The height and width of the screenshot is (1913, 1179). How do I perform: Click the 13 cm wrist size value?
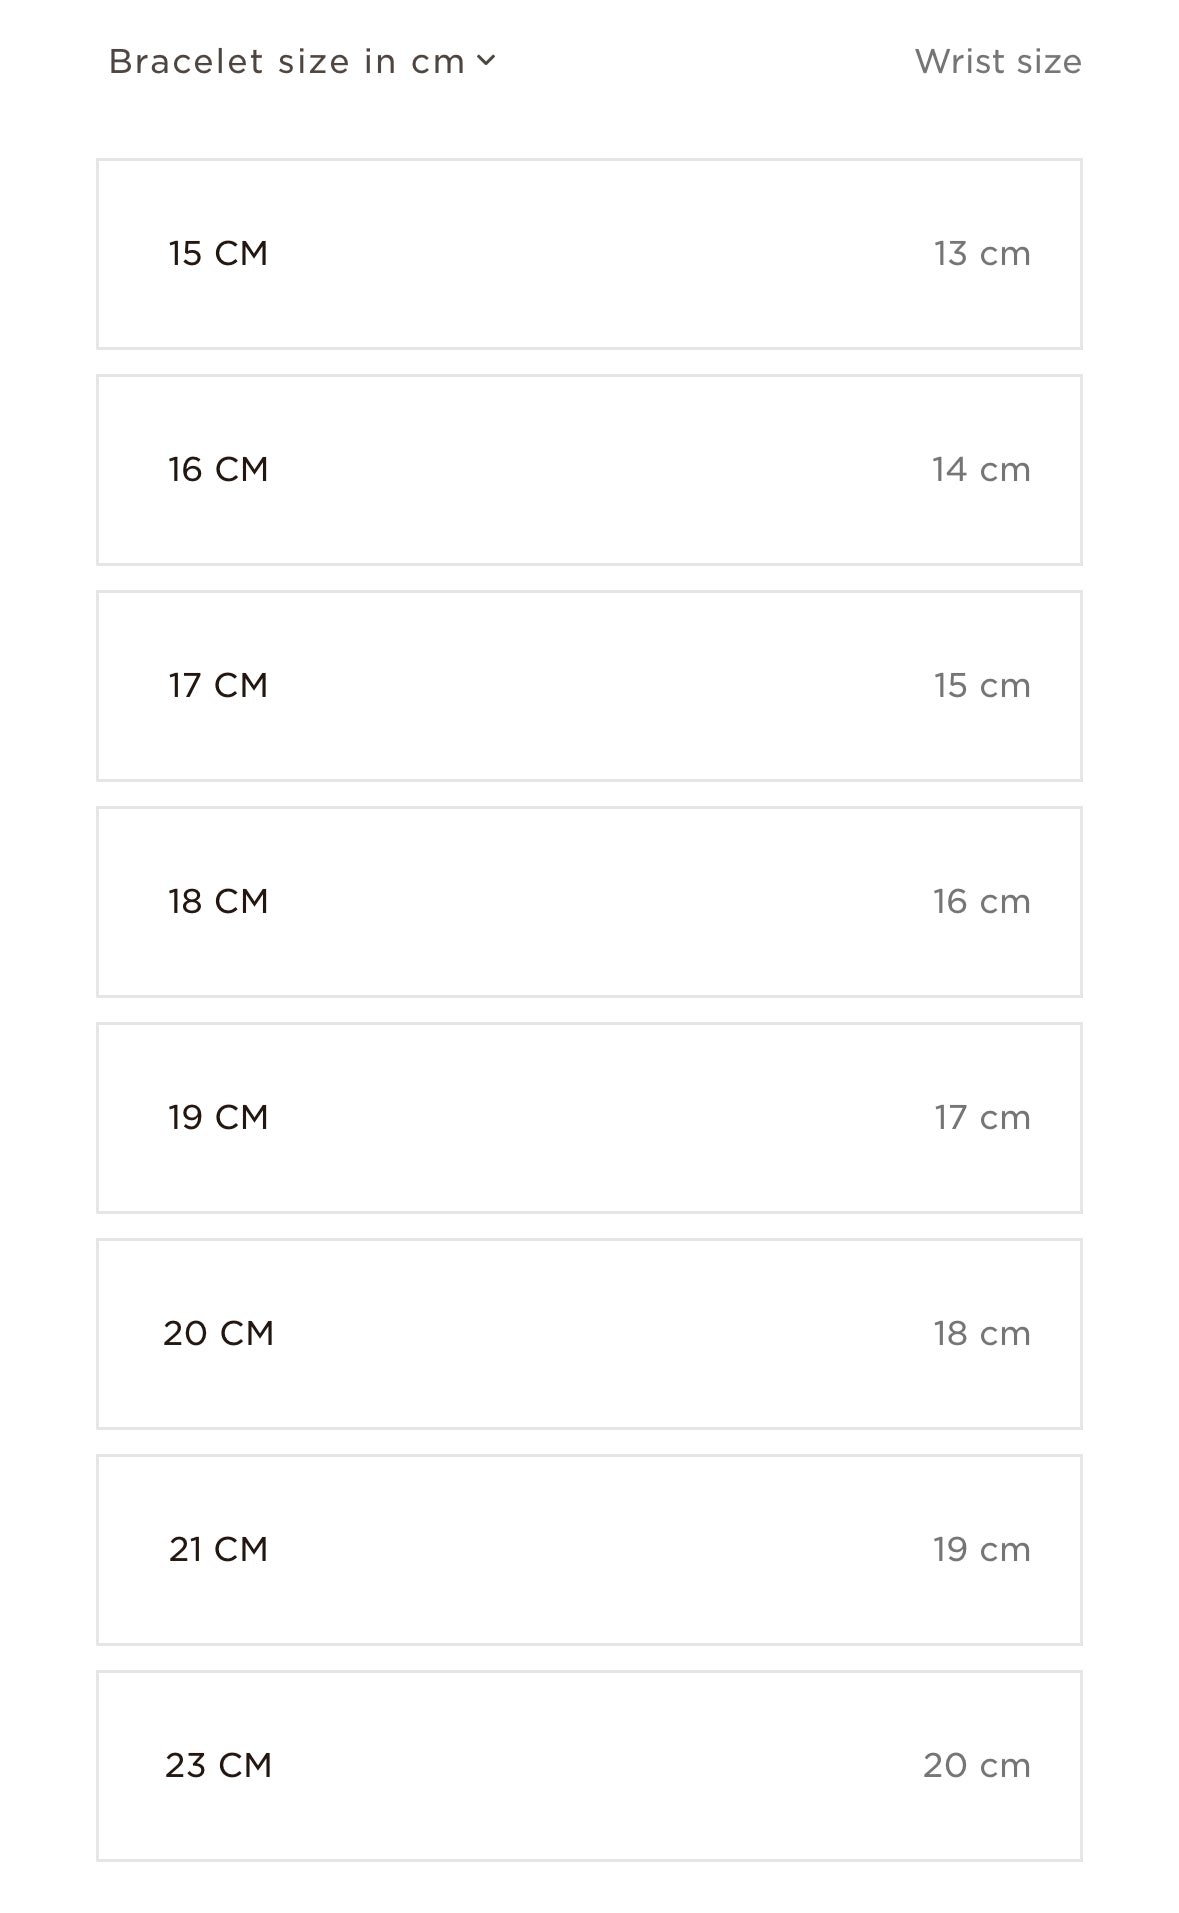pyautogui.click(x=981, y=254)
